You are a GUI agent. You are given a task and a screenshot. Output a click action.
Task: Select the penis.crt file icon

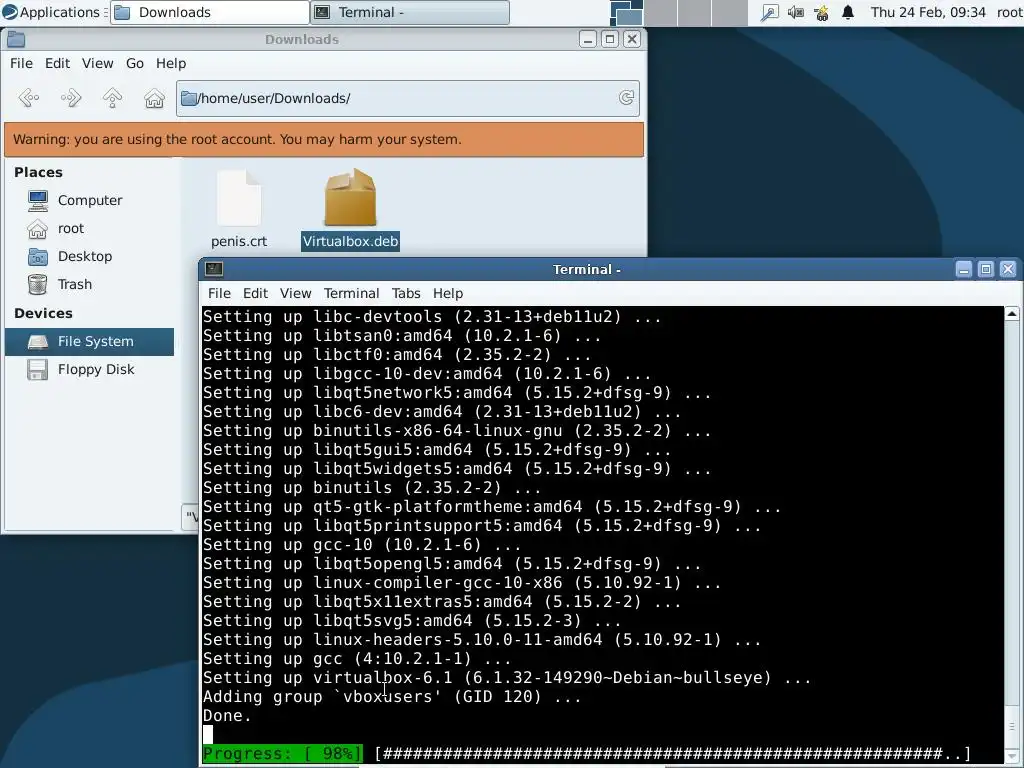pos(239,199)
